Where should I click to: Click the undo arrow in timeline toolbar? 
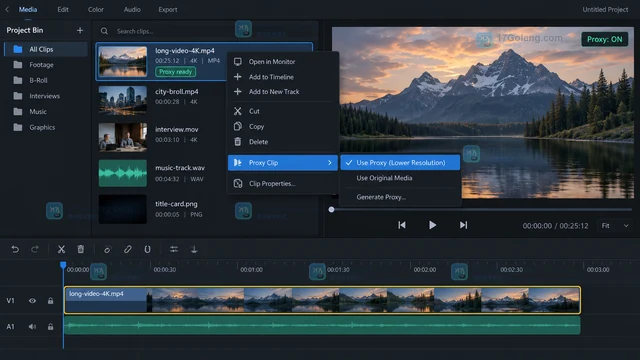point(15,249)
